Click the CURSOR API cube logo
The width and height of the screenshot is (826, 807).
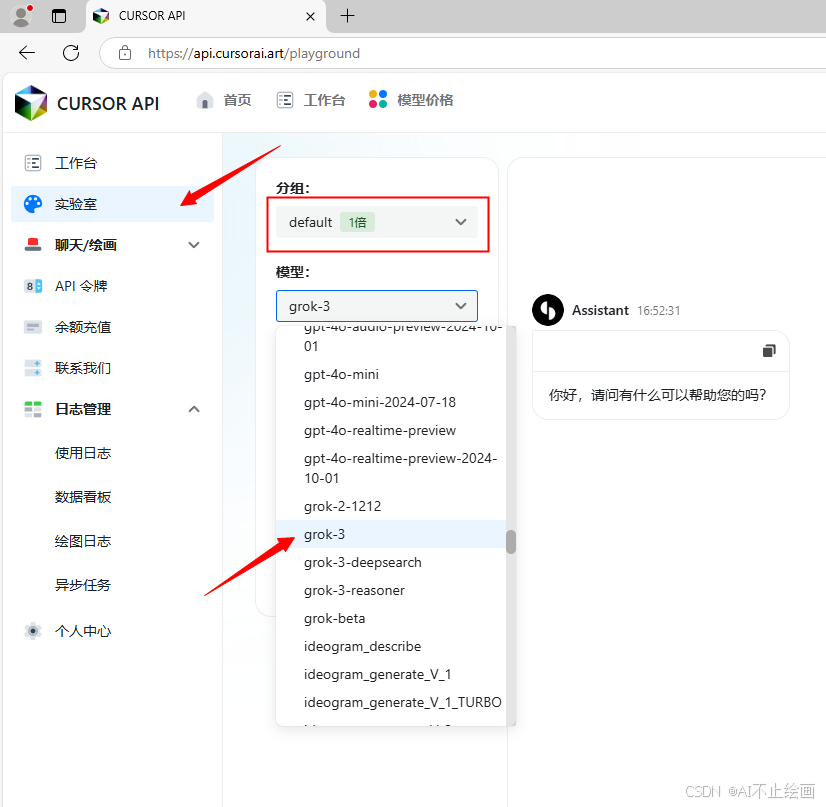(x=31, y=103)
